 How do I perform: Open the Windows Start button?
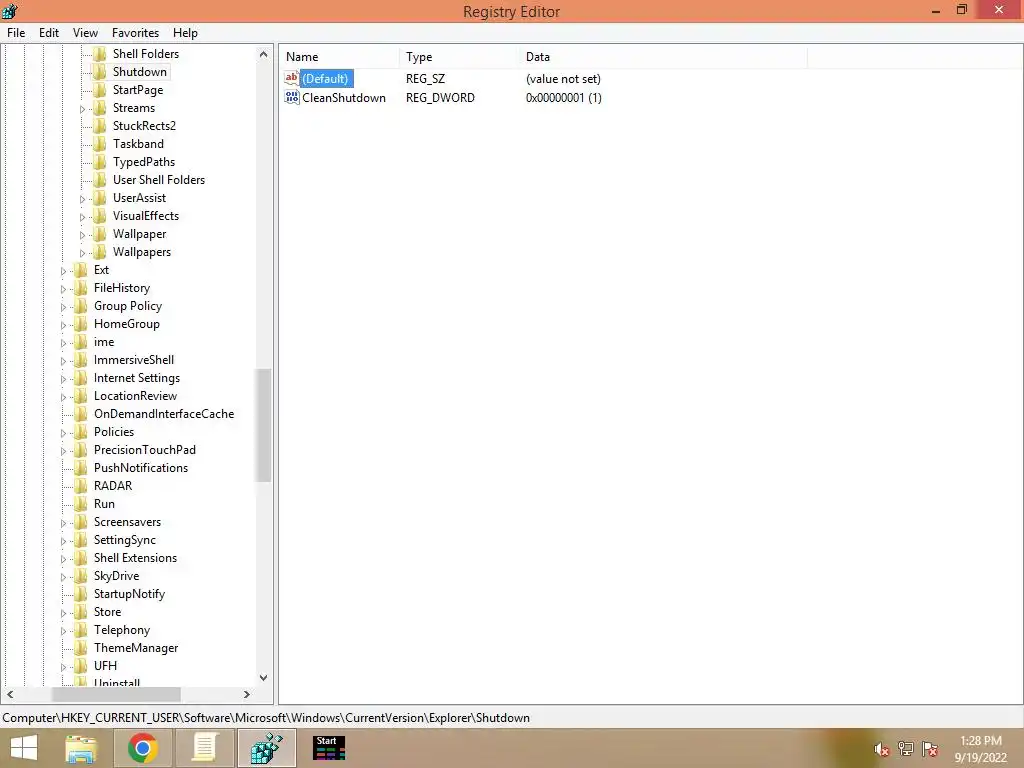[x=24, y=748]
